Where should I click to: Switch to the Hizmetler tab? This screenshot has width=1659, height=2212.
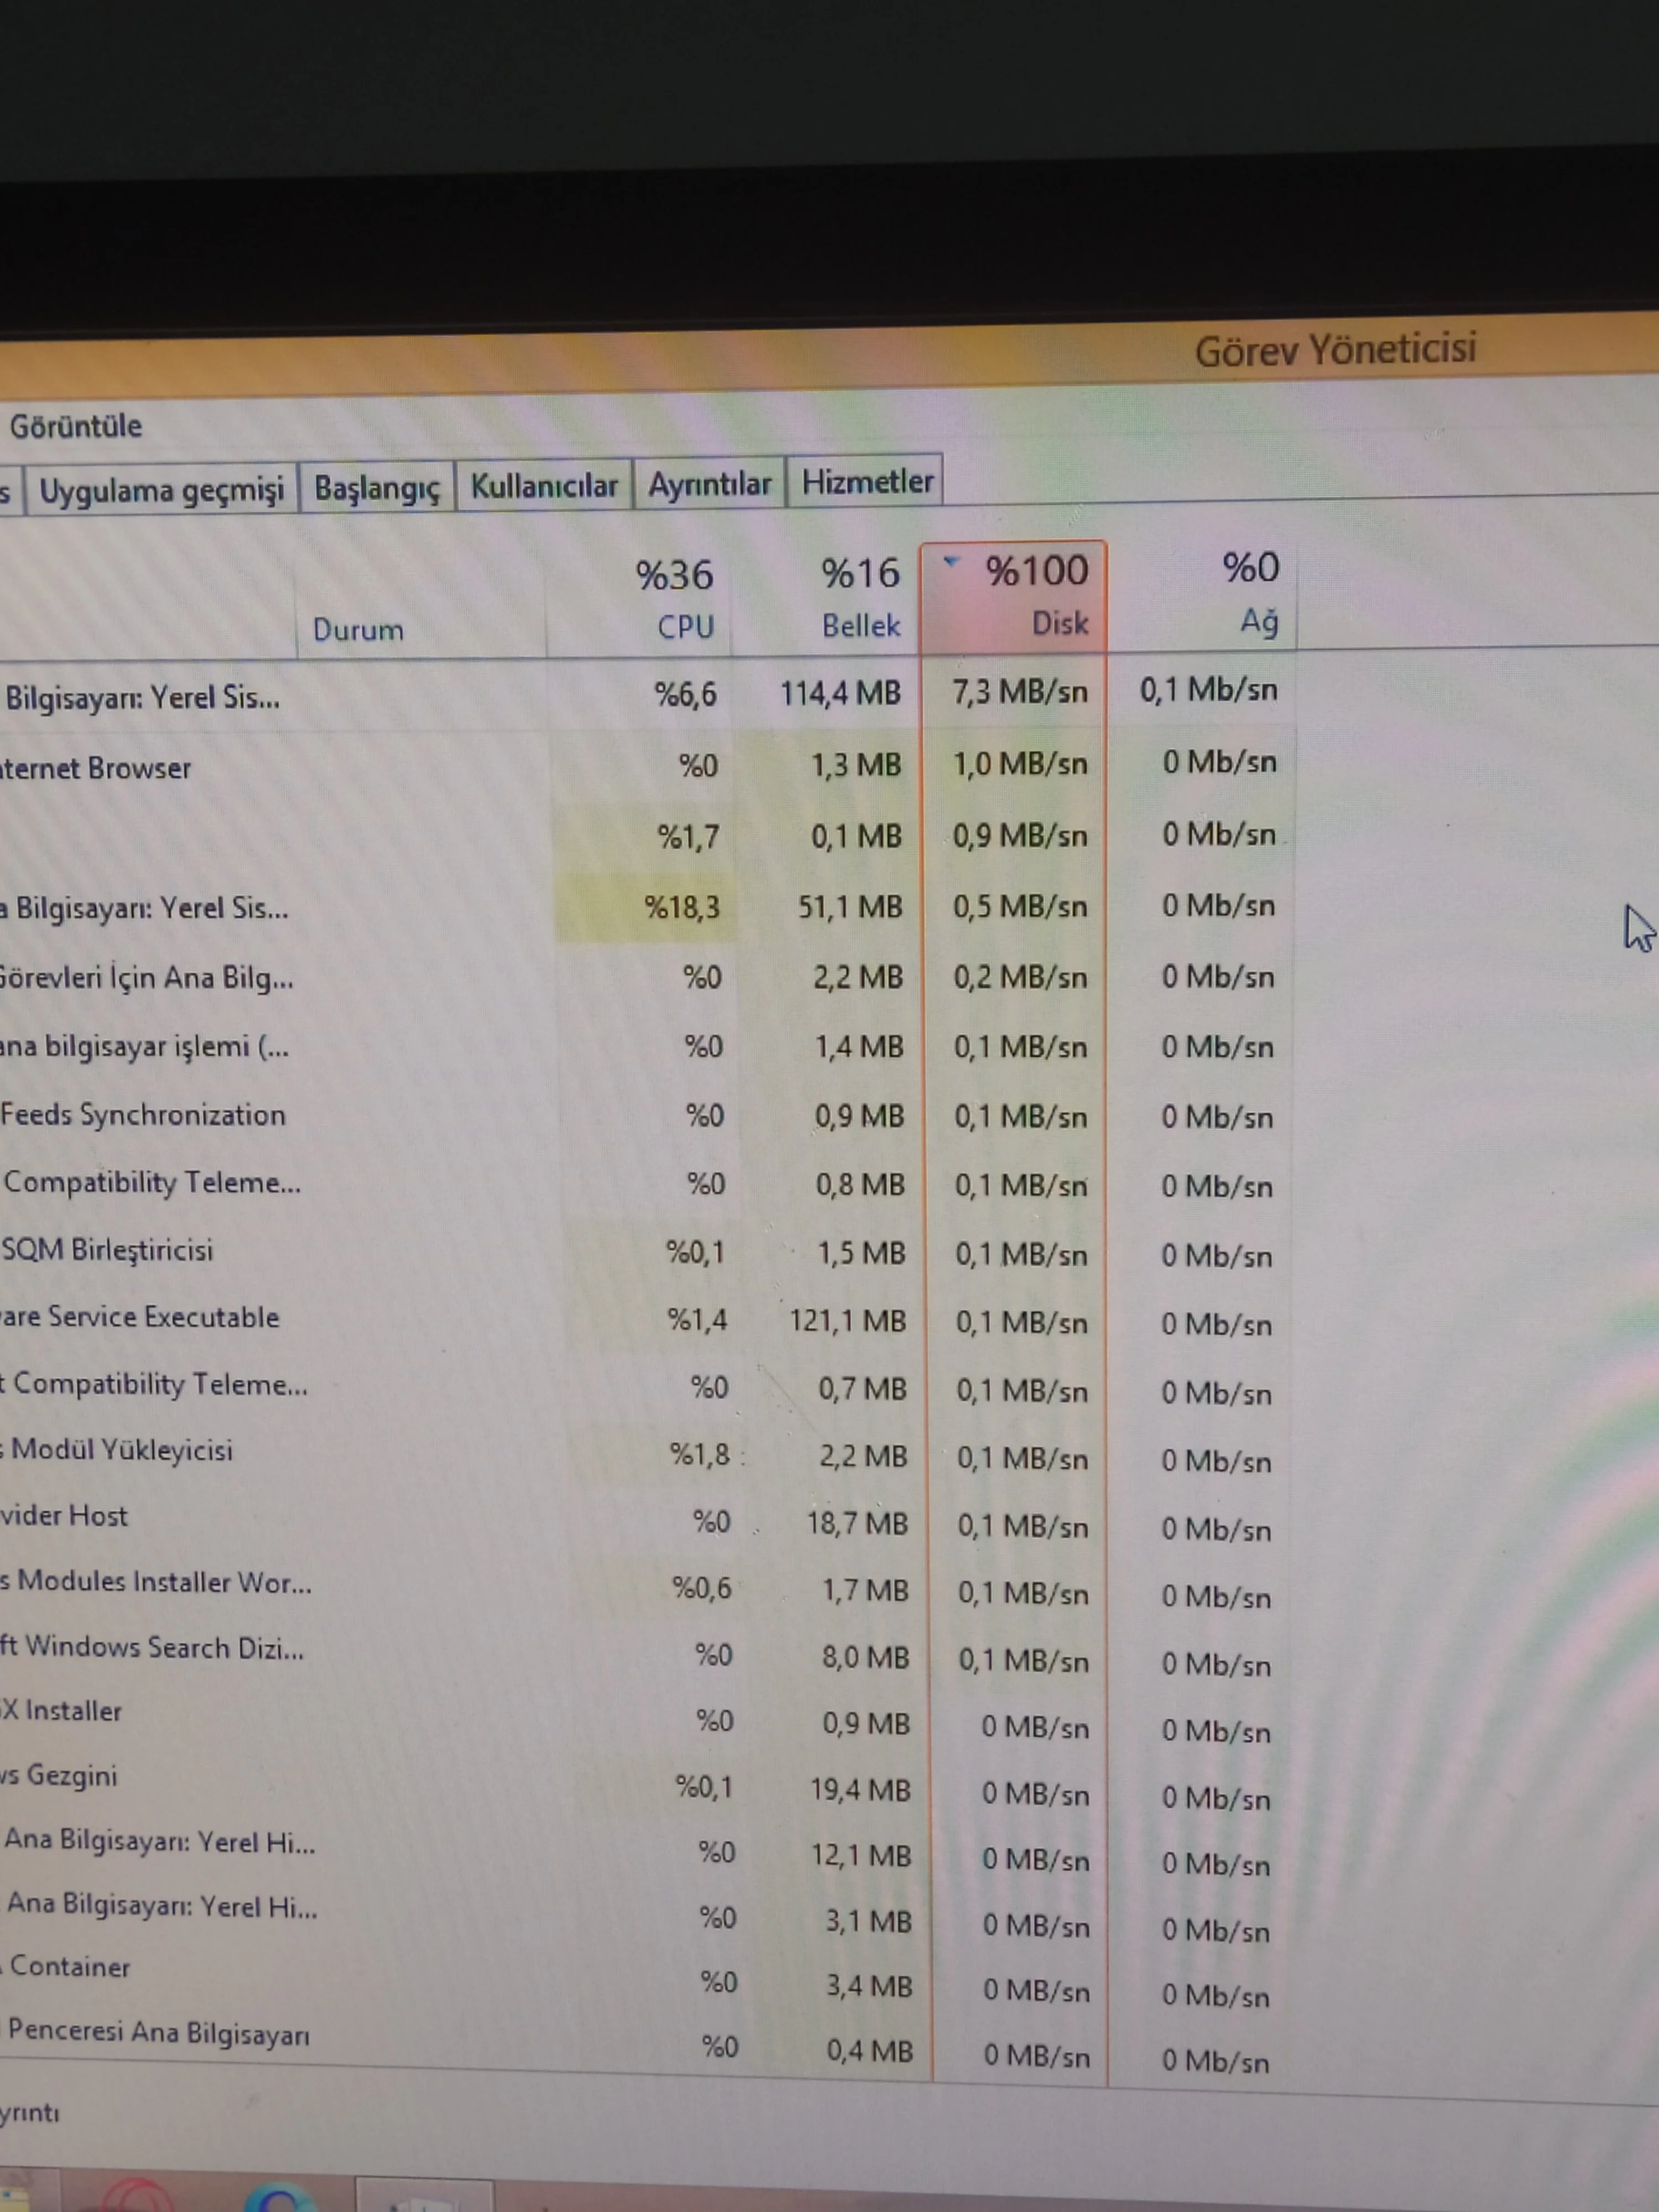(x=866, y=482)
